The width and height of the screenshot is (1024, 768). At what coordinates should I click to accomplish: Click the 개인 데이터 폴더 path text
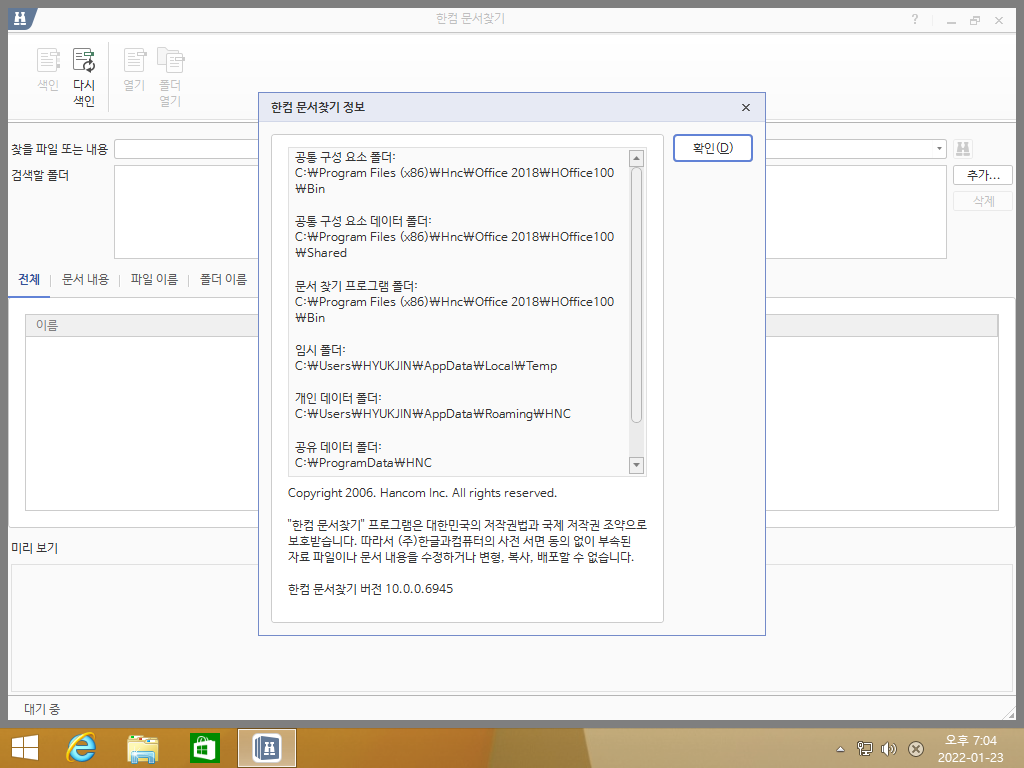[x=432, y=414]
